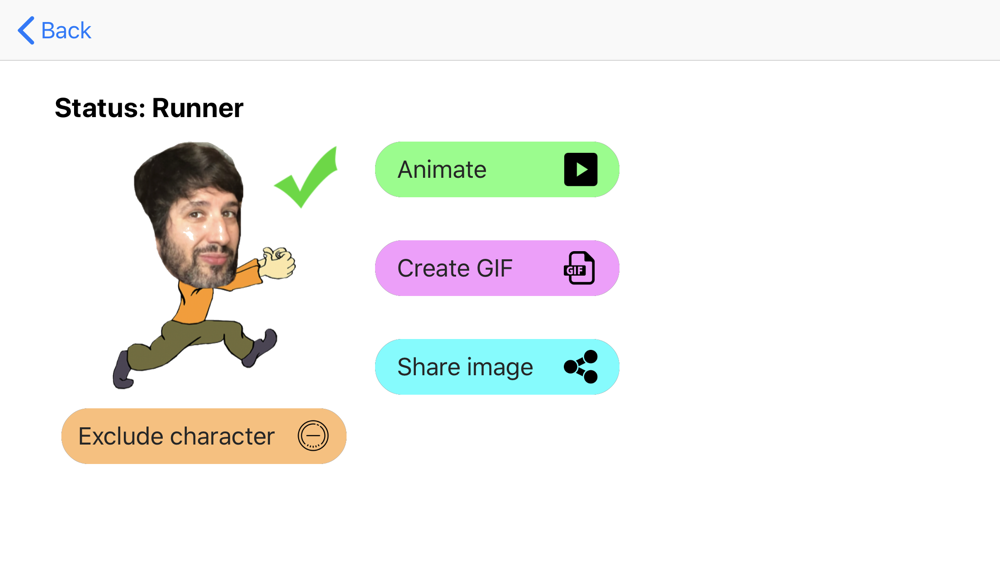Click the Status: Runner heading
Viewport: 1000px width, 563px height.
coord(149,108)
